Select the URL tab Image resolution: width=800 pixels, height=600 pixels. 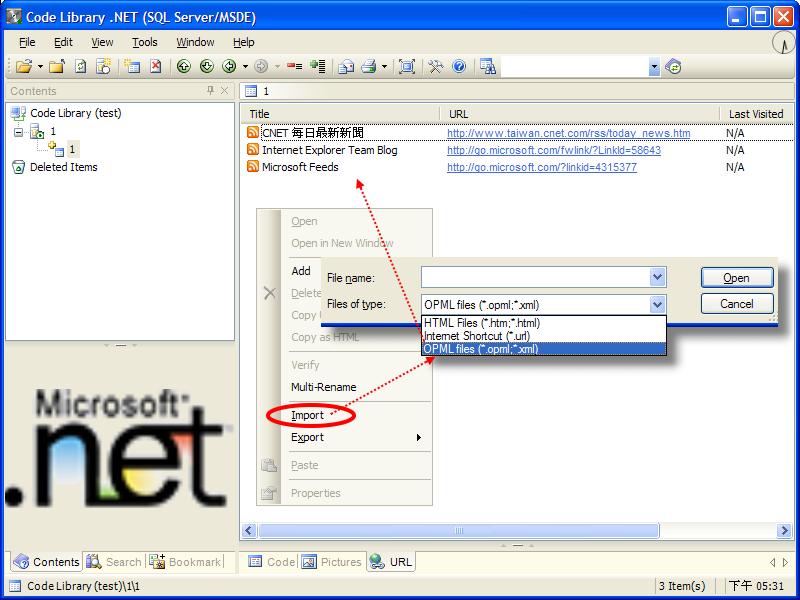click(x=391, y=562)
